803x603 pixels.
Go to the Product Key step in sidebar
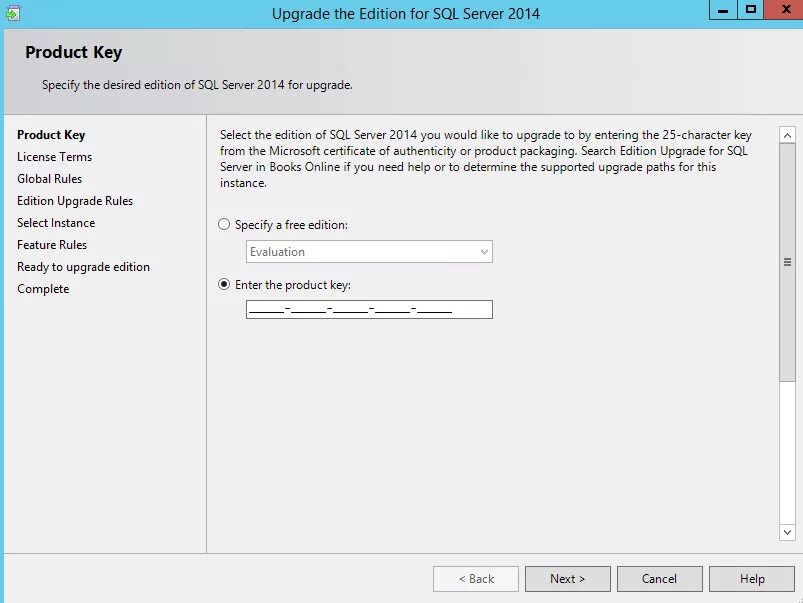pos(51,135)
